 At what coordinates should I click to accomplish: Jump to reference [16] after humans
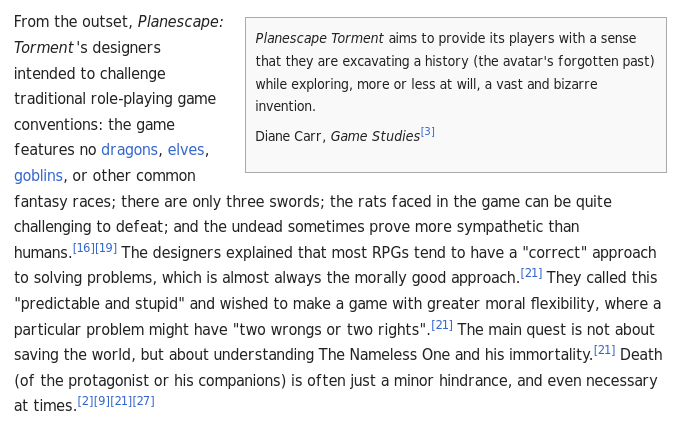pos(84,248)
